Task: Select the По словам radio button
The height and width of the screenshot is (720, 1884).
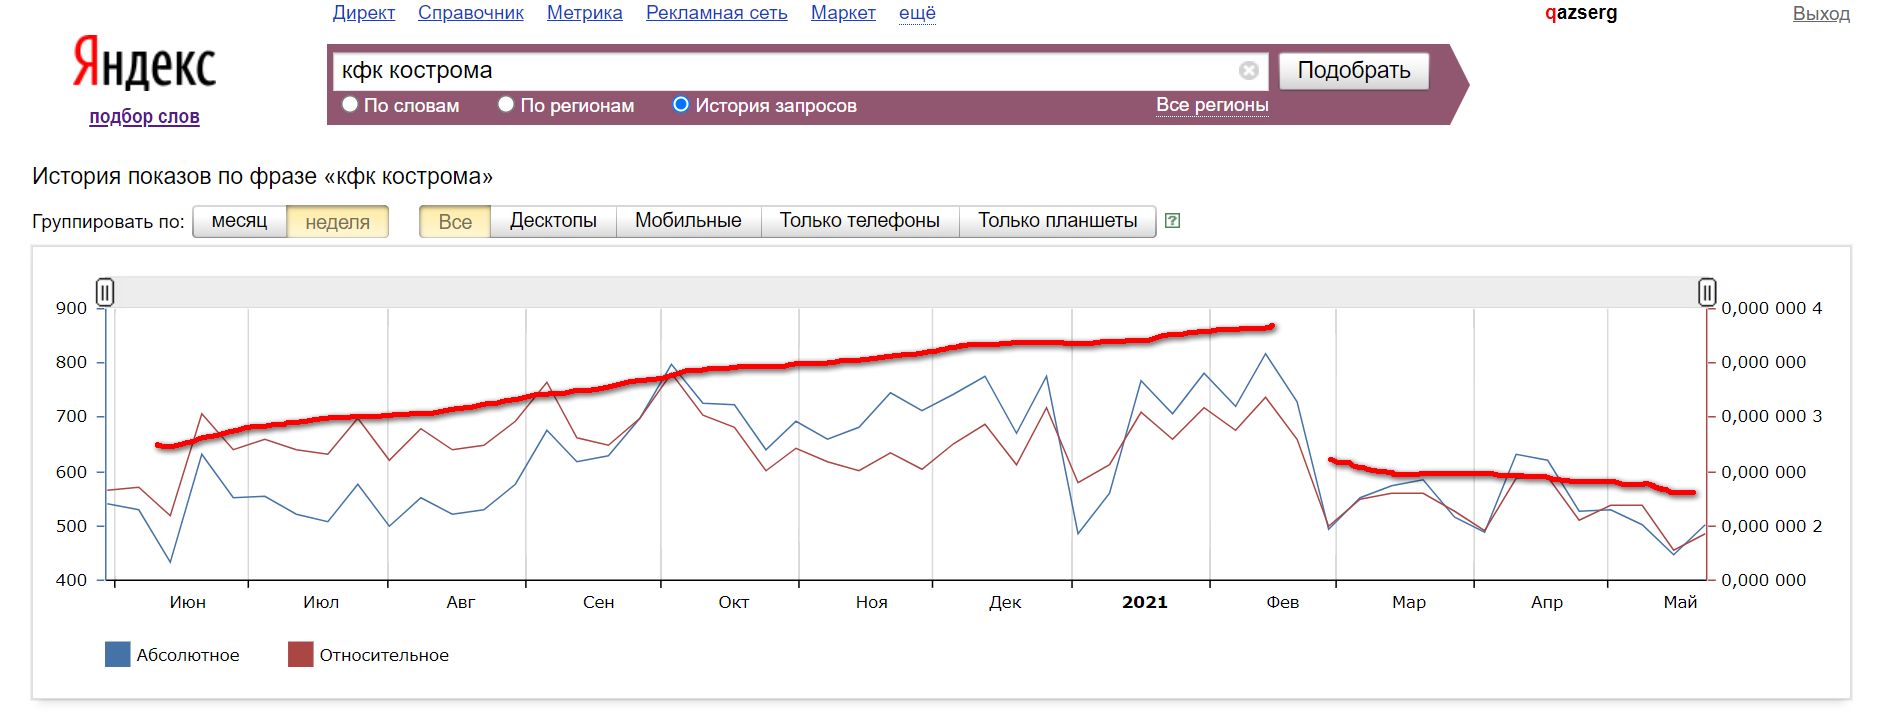Action: [x=350, y=105]
